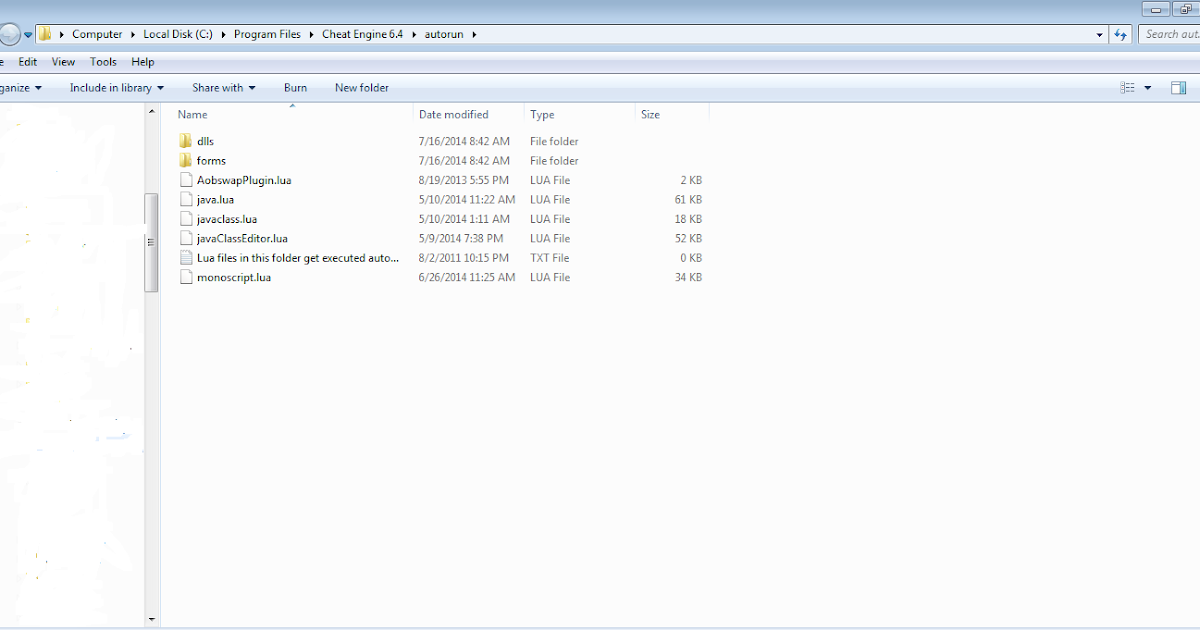Open the address bar history dropdown
Image resolution: width=1200 pixels, height=630 pixels.
click(1100, 34)
